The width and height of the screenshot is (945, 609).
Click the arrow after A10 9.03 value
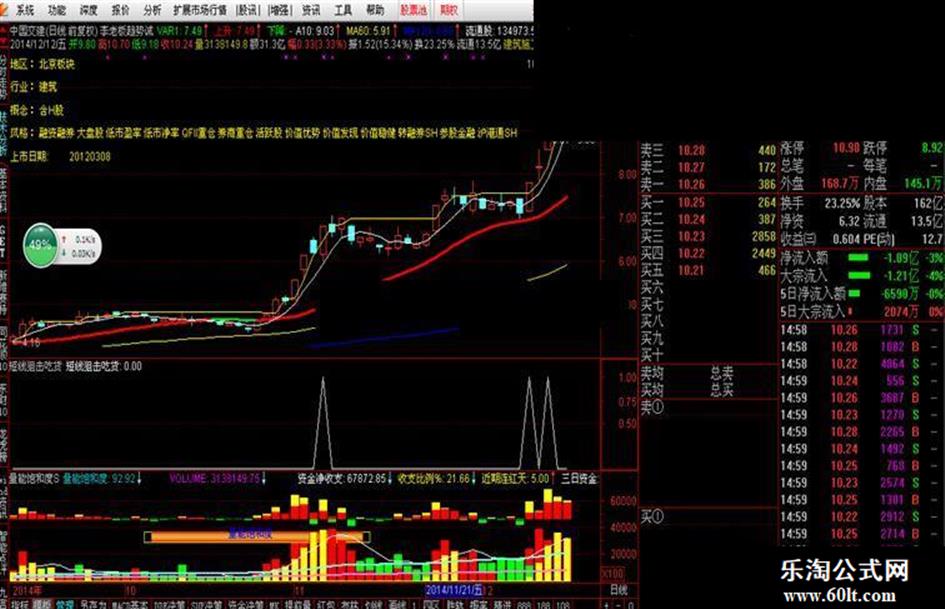click(x=338, y=30)
